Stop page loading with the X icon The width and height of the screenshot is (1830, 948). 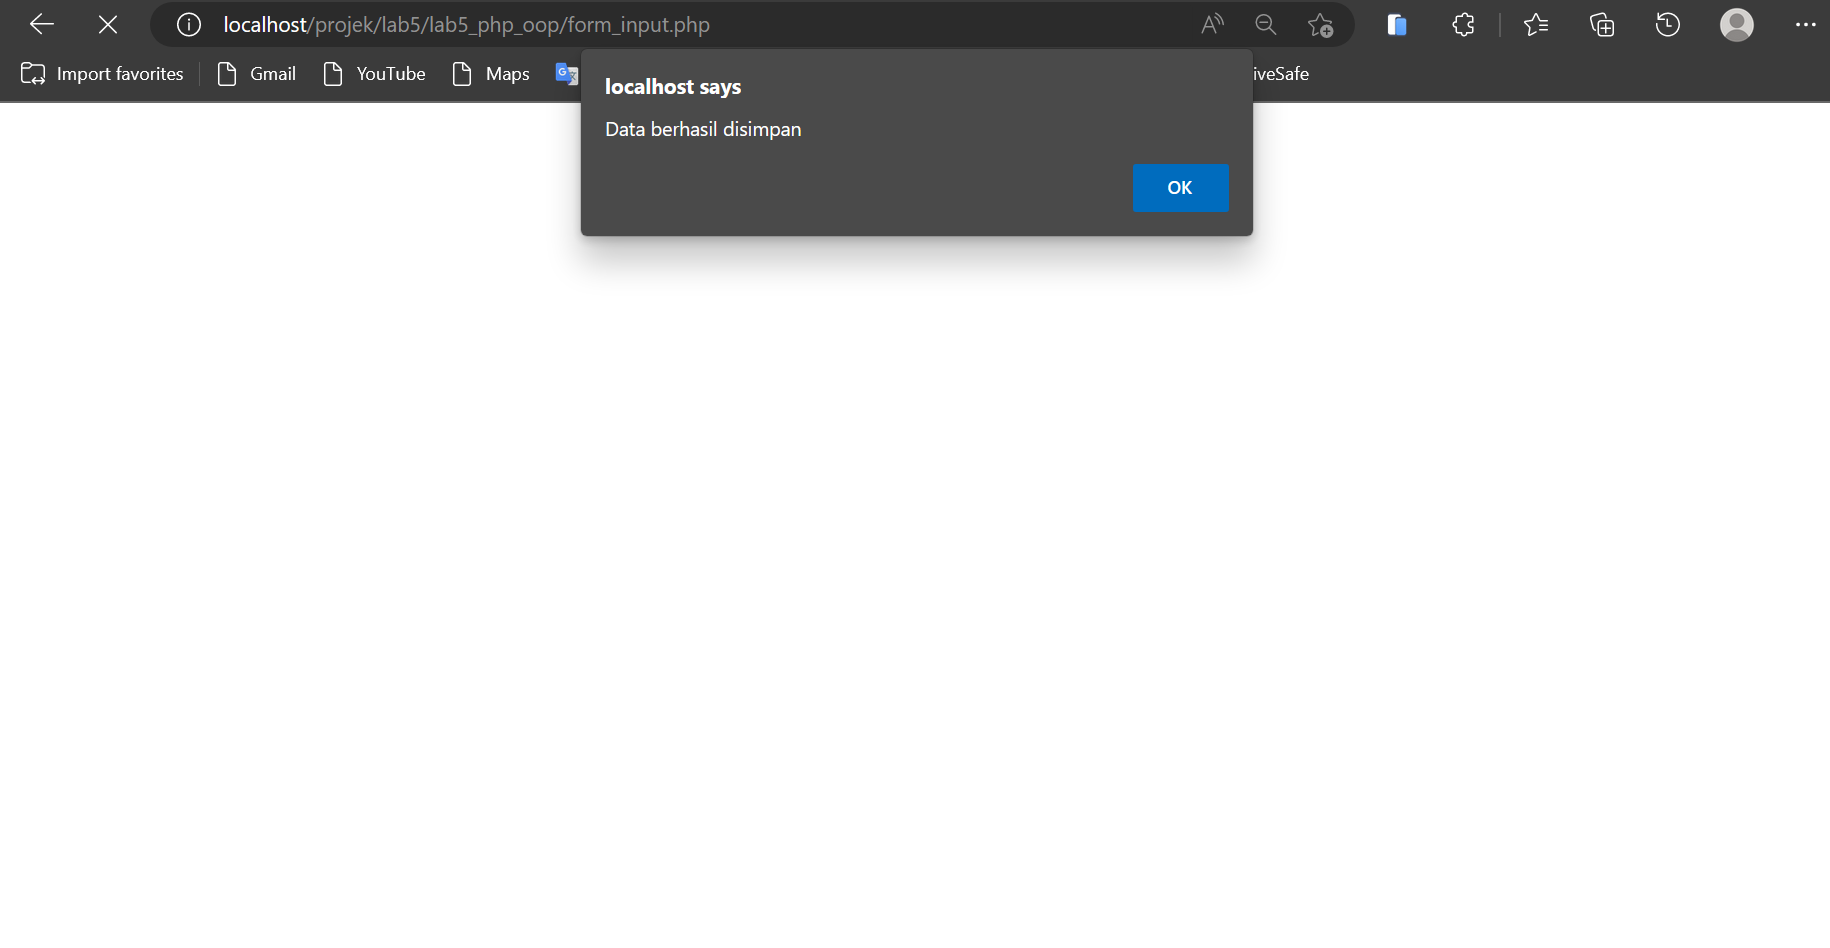point(107,24)
